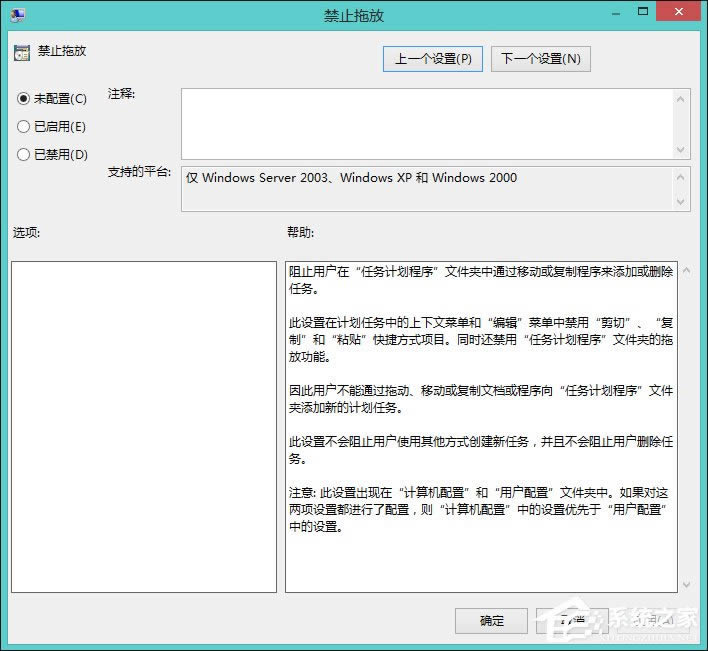Viewport: 708px width, 651px height.
Task: Close the 禁止拖放 dialog window
Action: (x=678, y=11)
